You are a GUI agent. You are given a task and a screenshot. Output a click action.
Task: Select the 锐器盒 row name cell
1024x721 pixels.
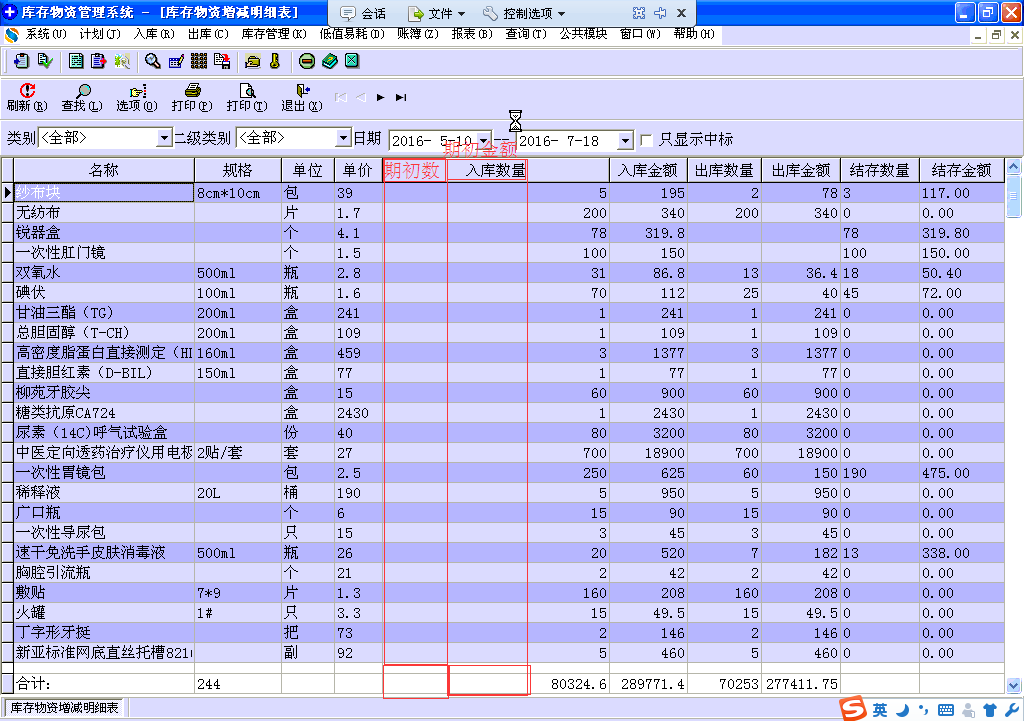pyautogui.click(x=104, y=233)
